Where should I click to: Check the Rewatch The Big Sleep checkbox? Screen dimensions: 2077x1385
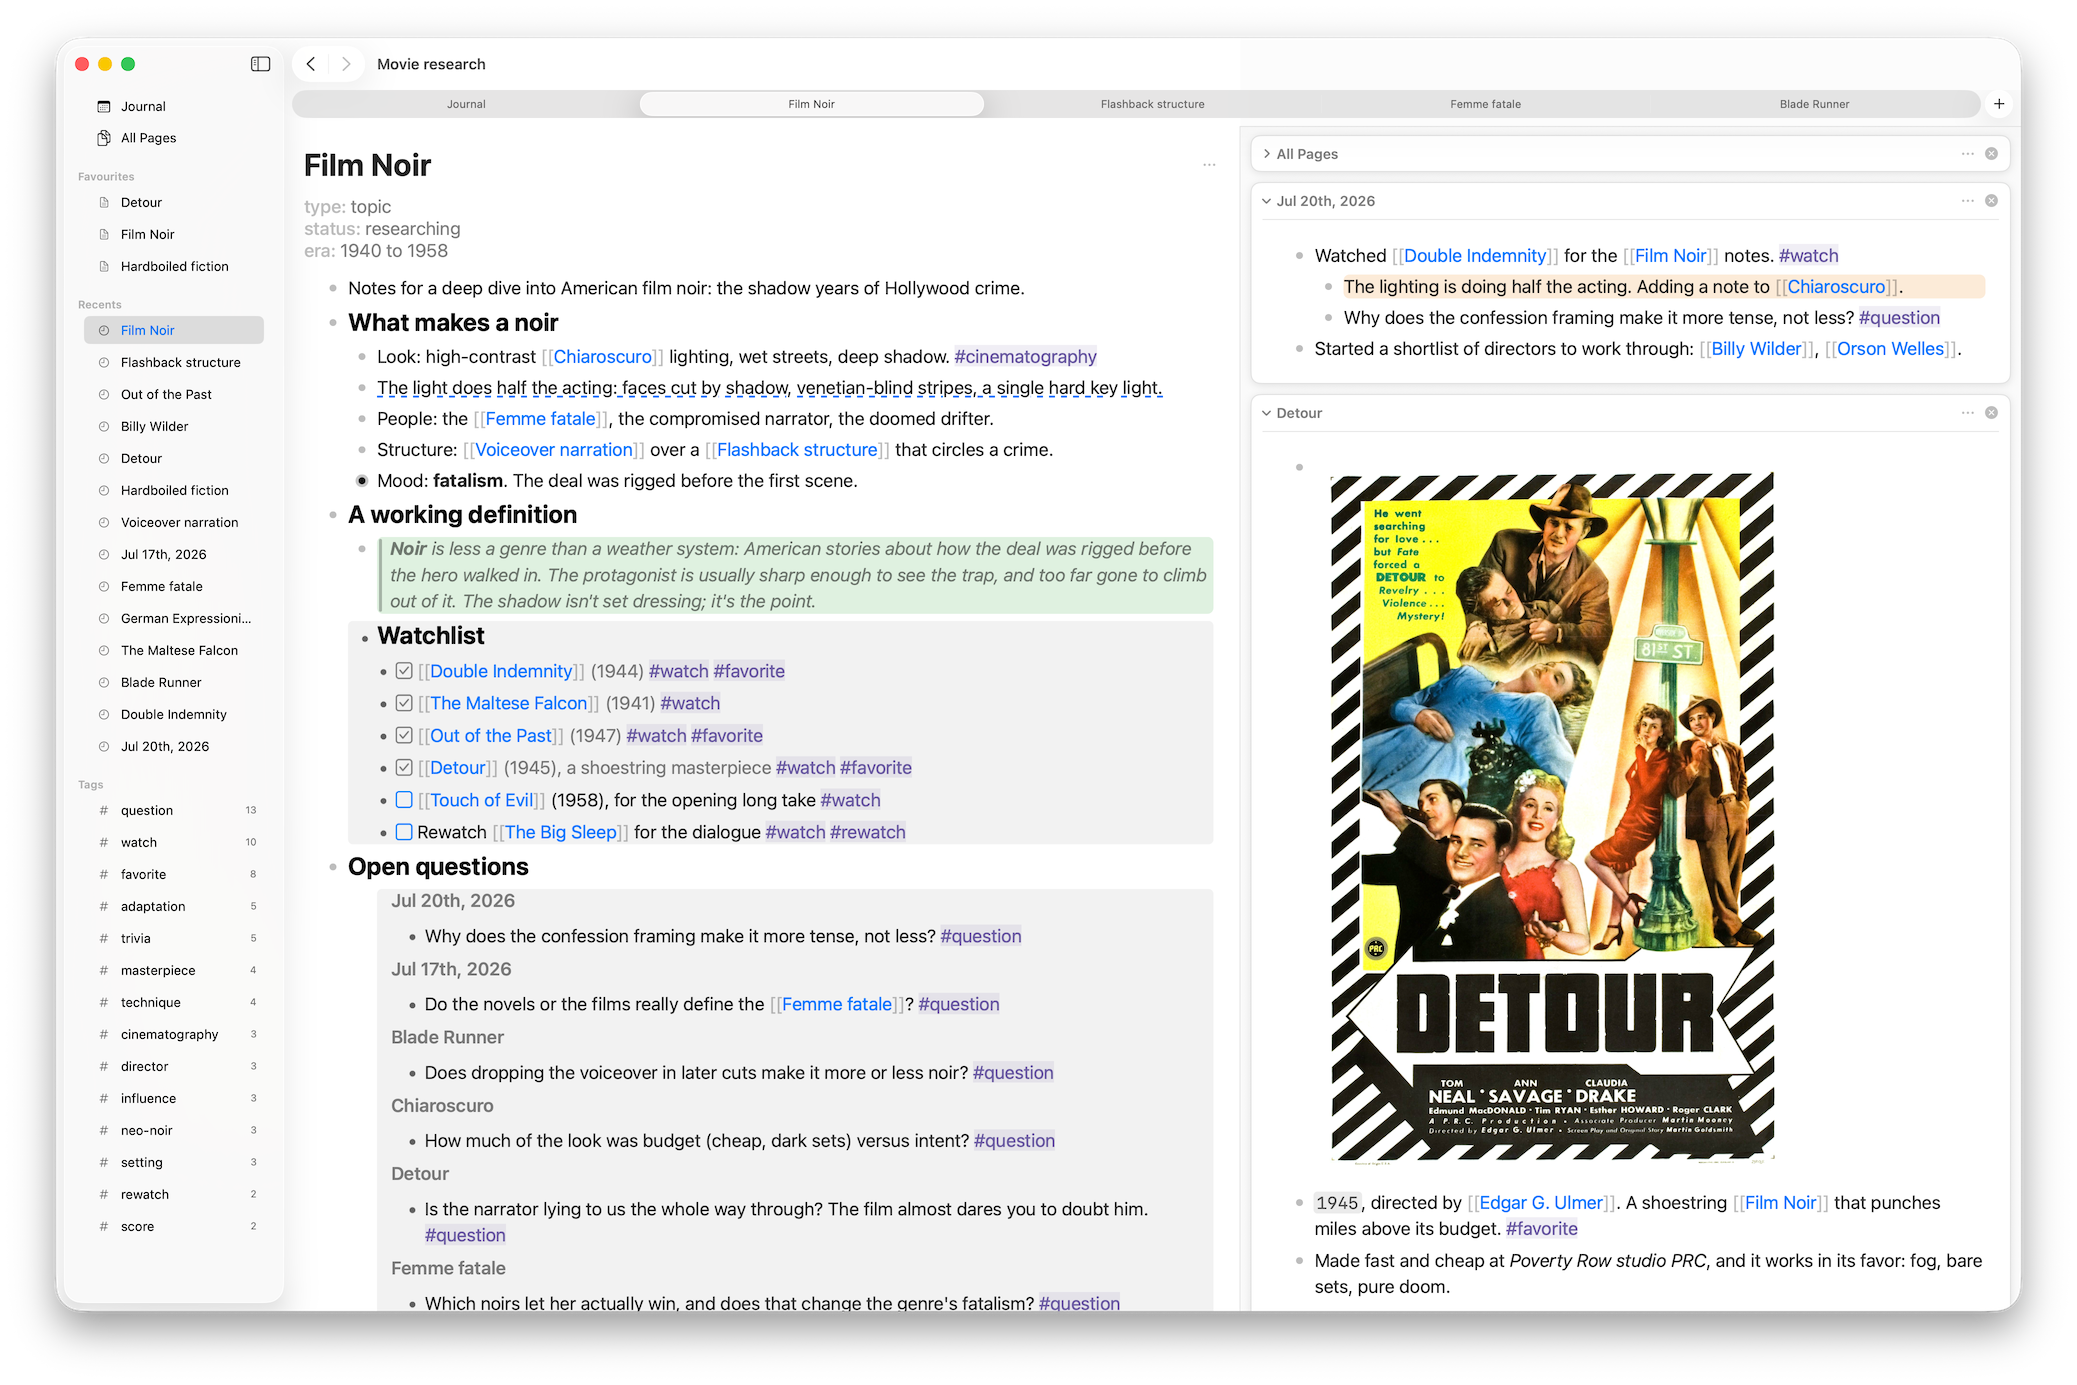click(404, 832)
